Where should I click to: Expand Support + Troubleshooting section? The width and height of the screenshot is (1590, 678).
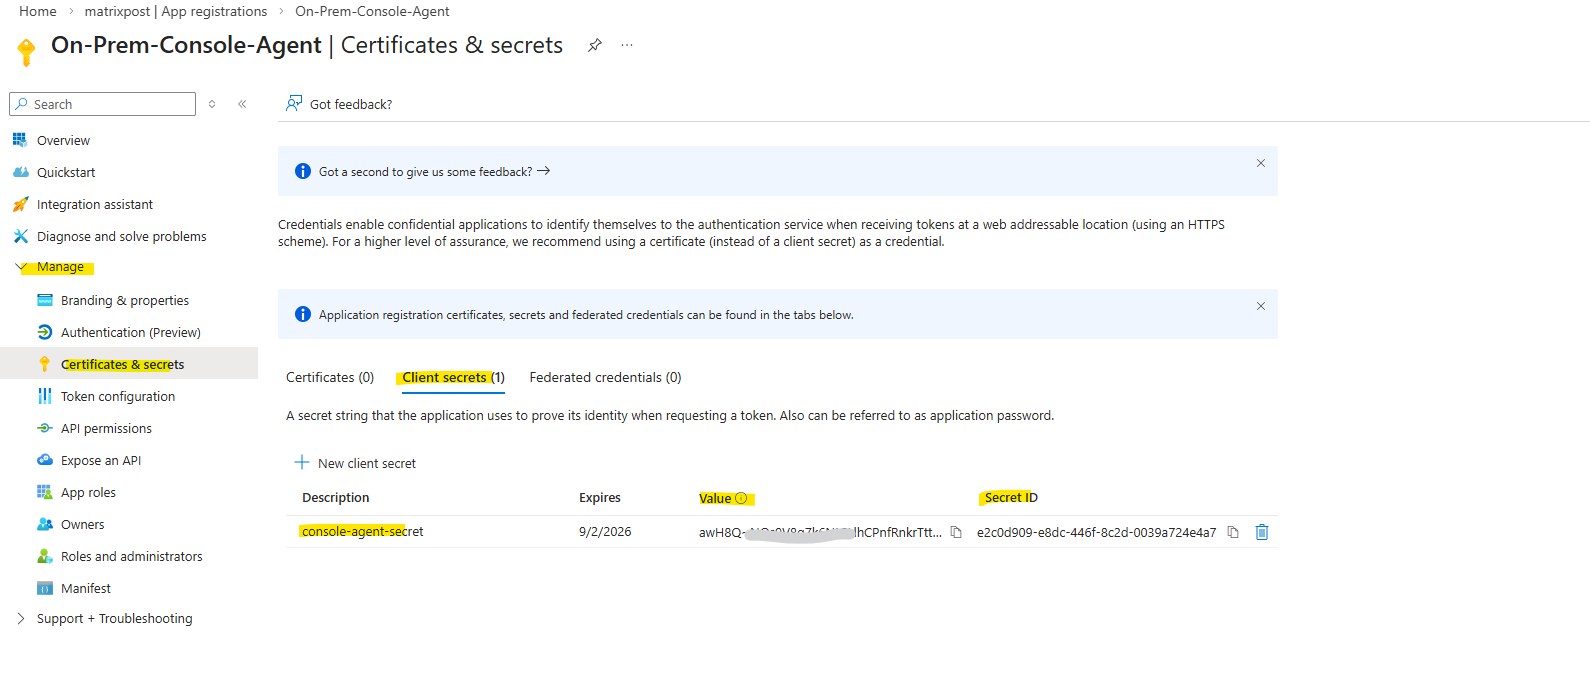[22, 619]
